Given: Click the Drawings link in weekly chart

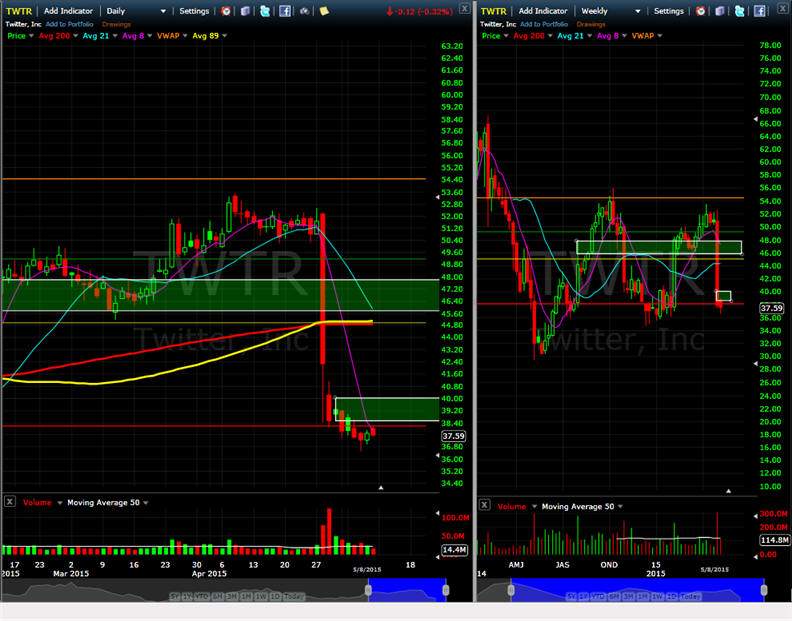Looking at the screenshot, I should point(591,24).
